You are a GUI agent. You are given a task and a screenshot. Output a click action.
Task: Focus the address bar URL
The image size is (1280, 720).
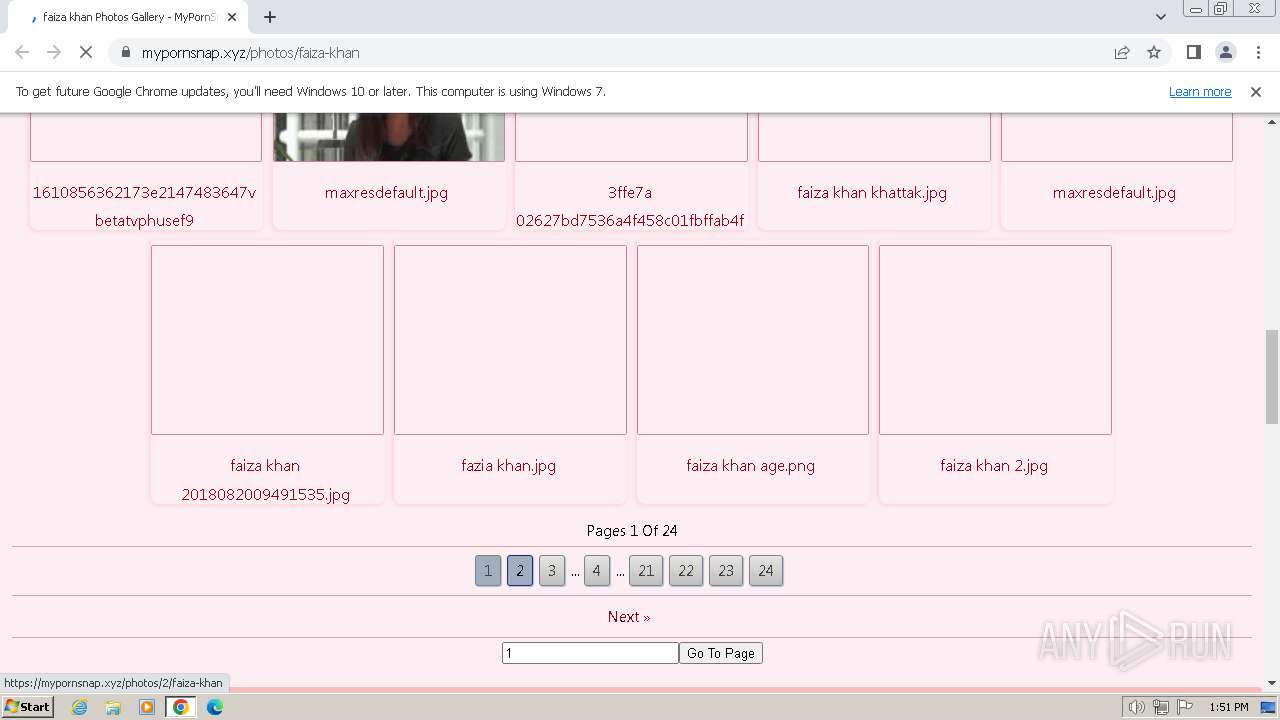[250, 52]
